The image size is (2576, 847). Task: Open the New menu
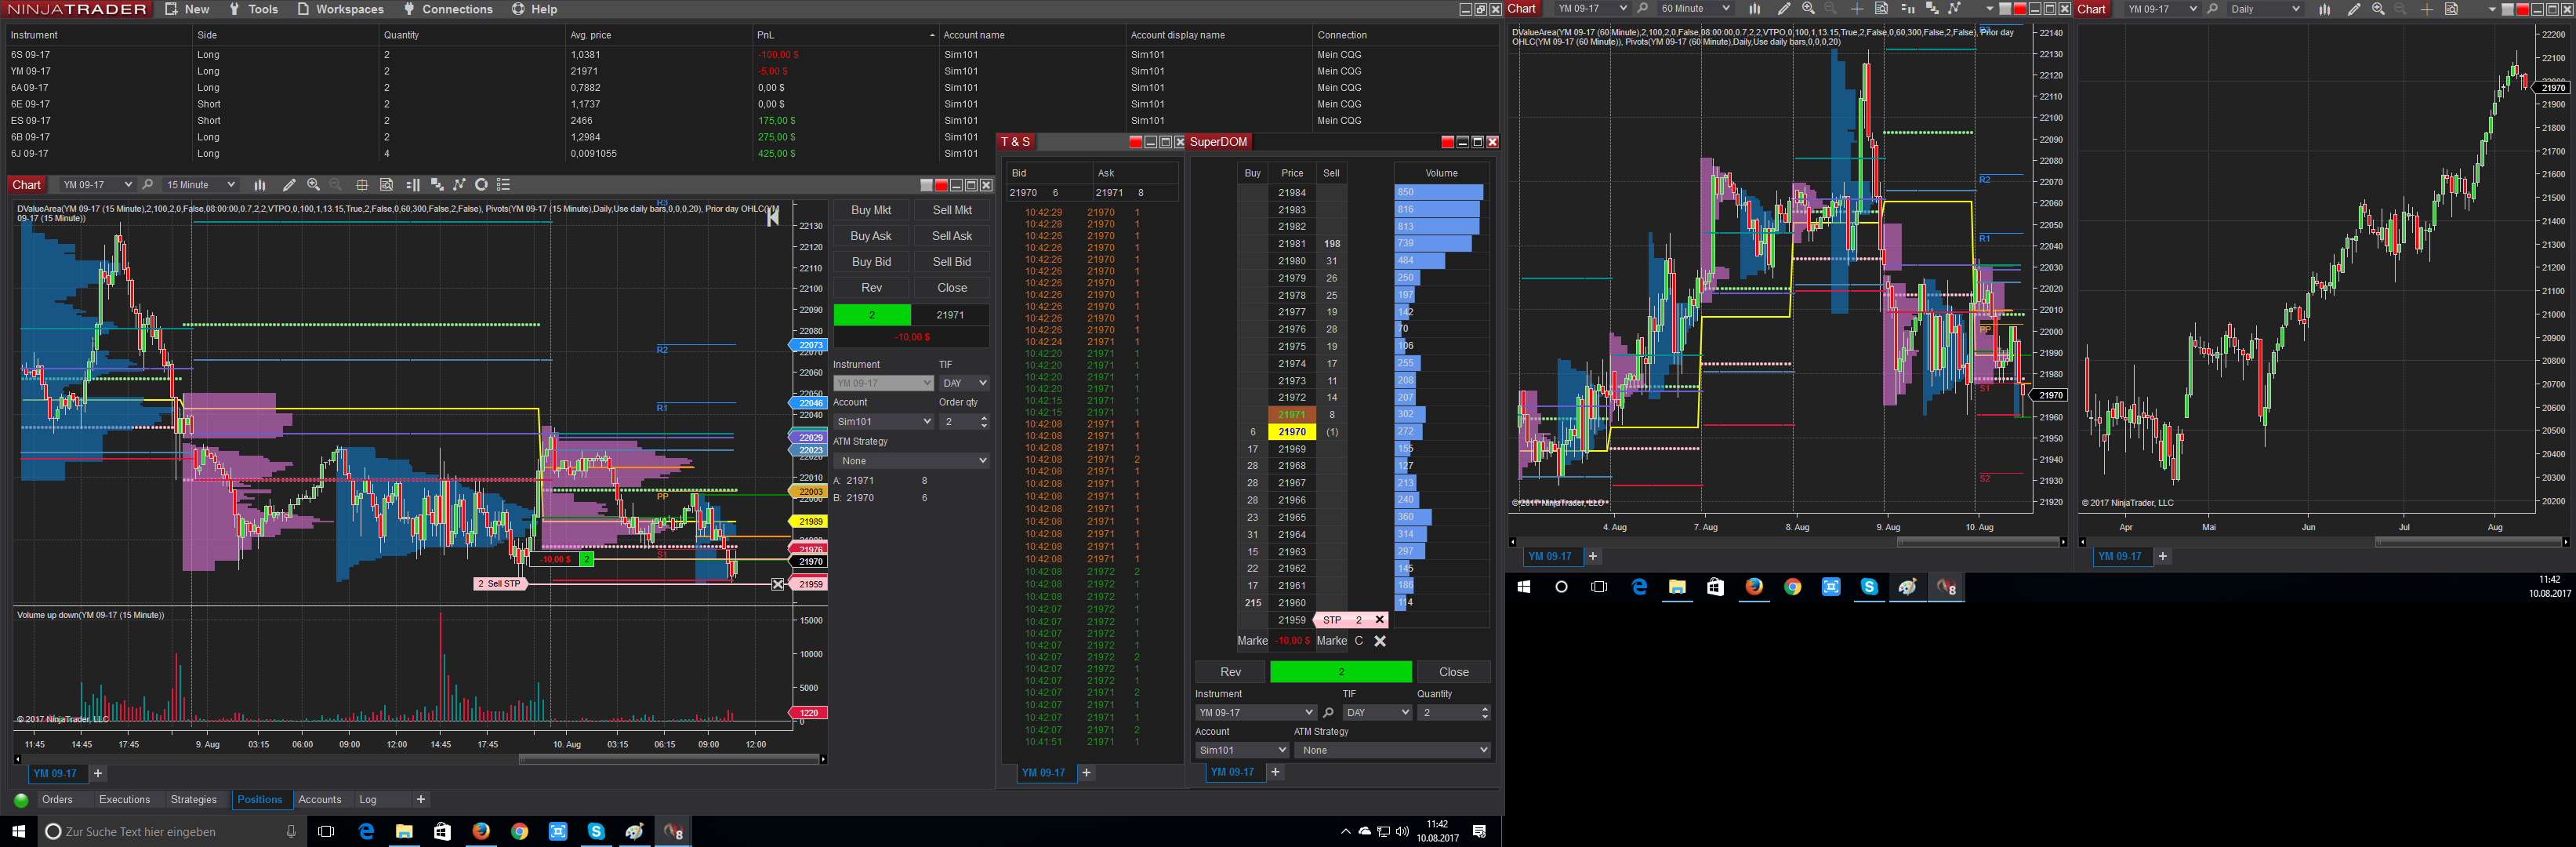187,9
